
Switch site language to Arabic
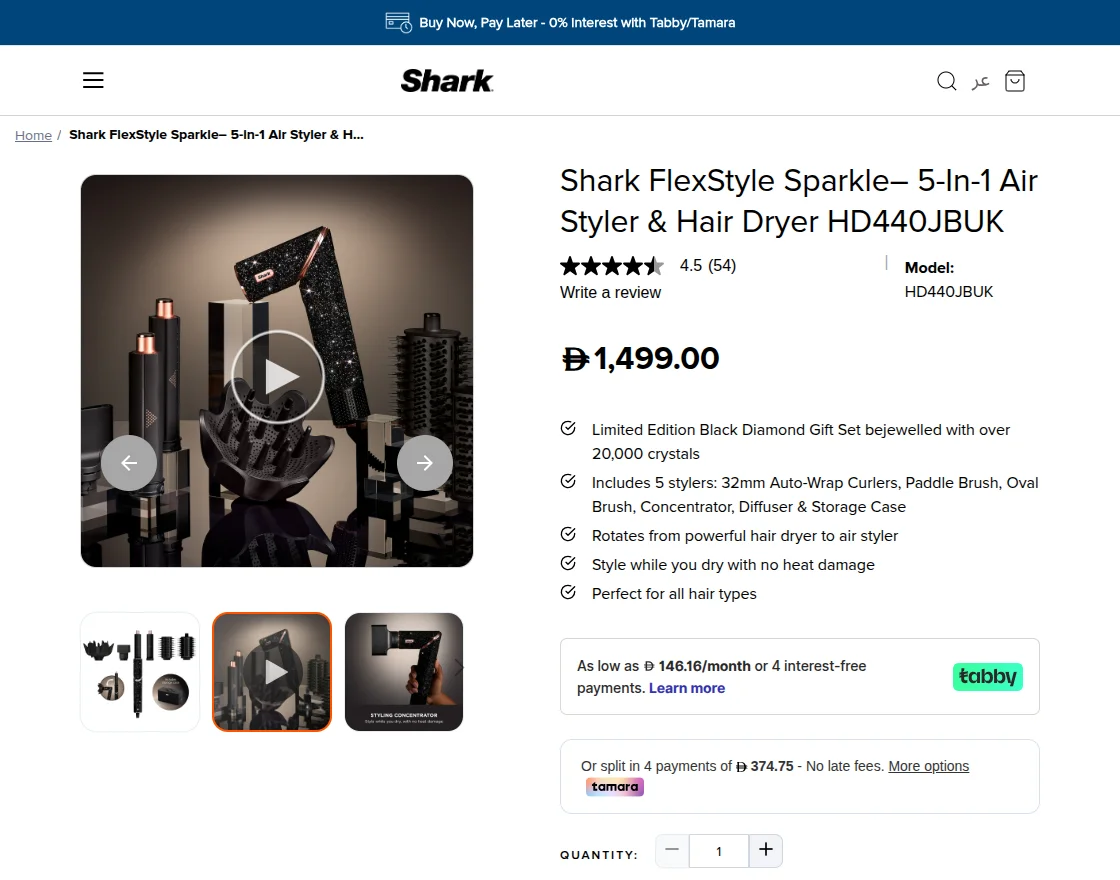(x=981, y=81)
